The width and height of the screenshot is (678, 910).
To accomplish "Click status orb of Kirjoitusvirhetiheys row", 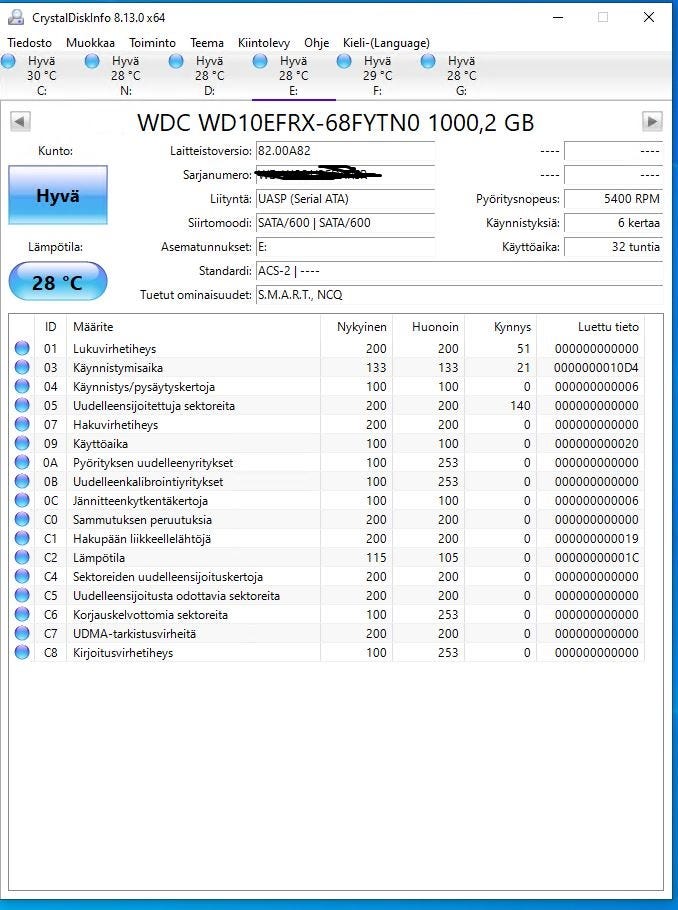I will (x=22, y=652).
